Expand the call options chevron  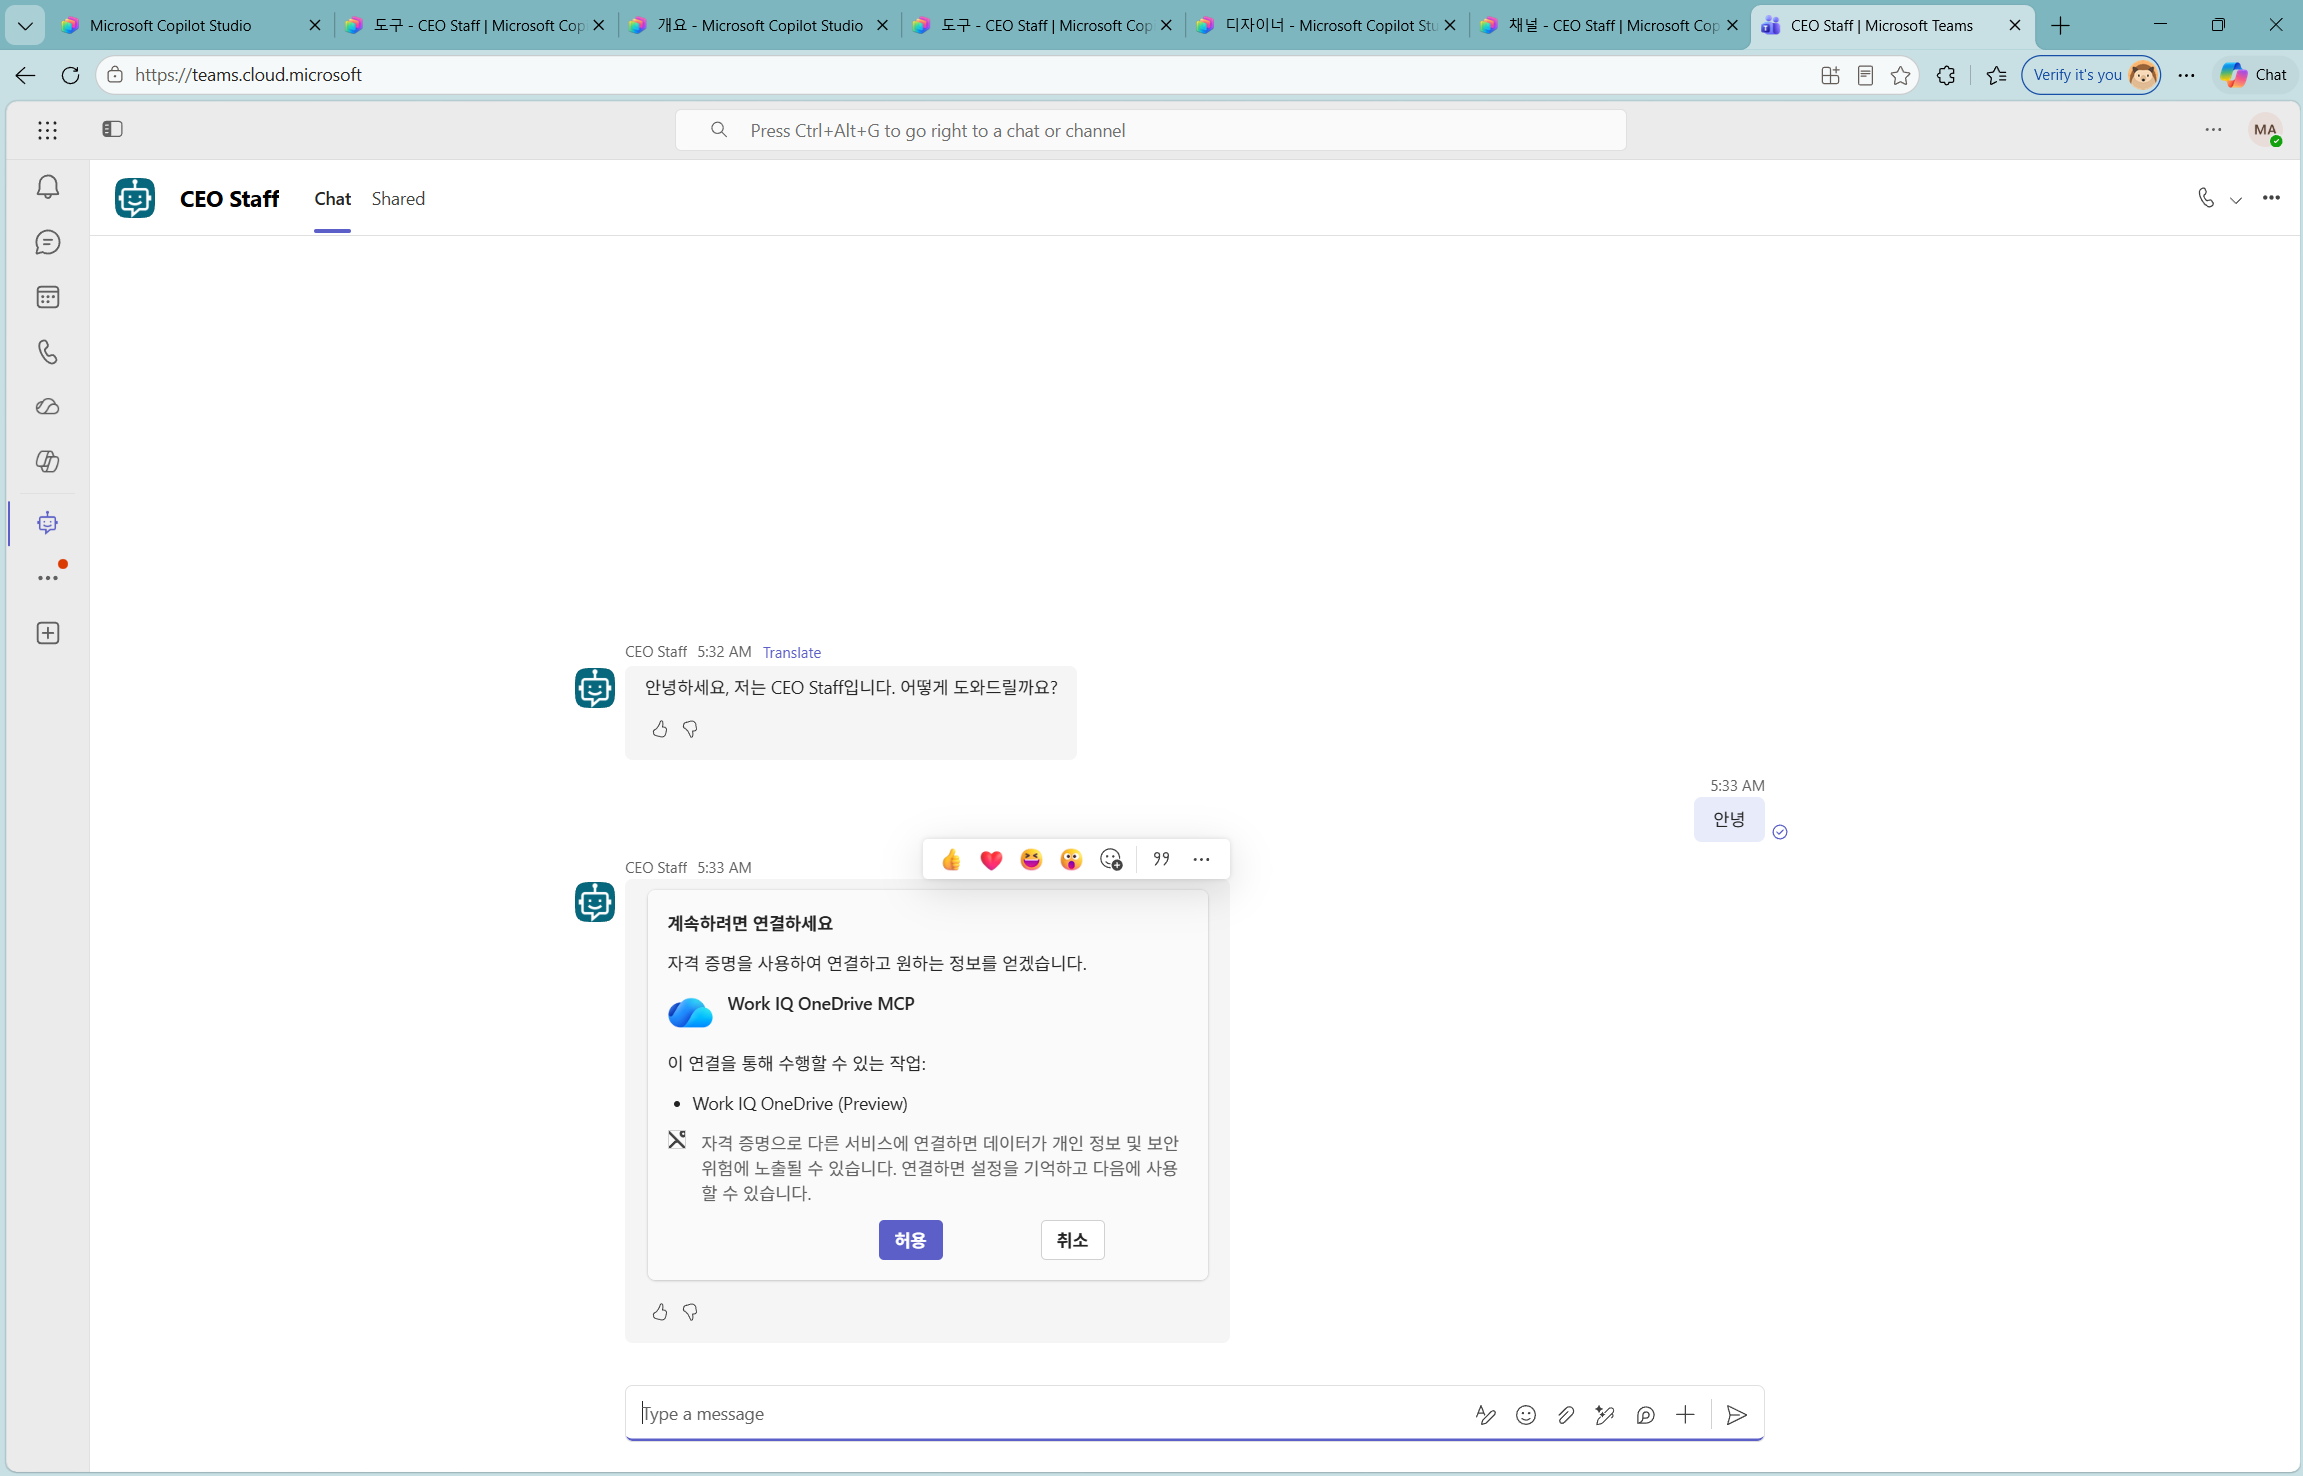click(x=2236, y=200)
